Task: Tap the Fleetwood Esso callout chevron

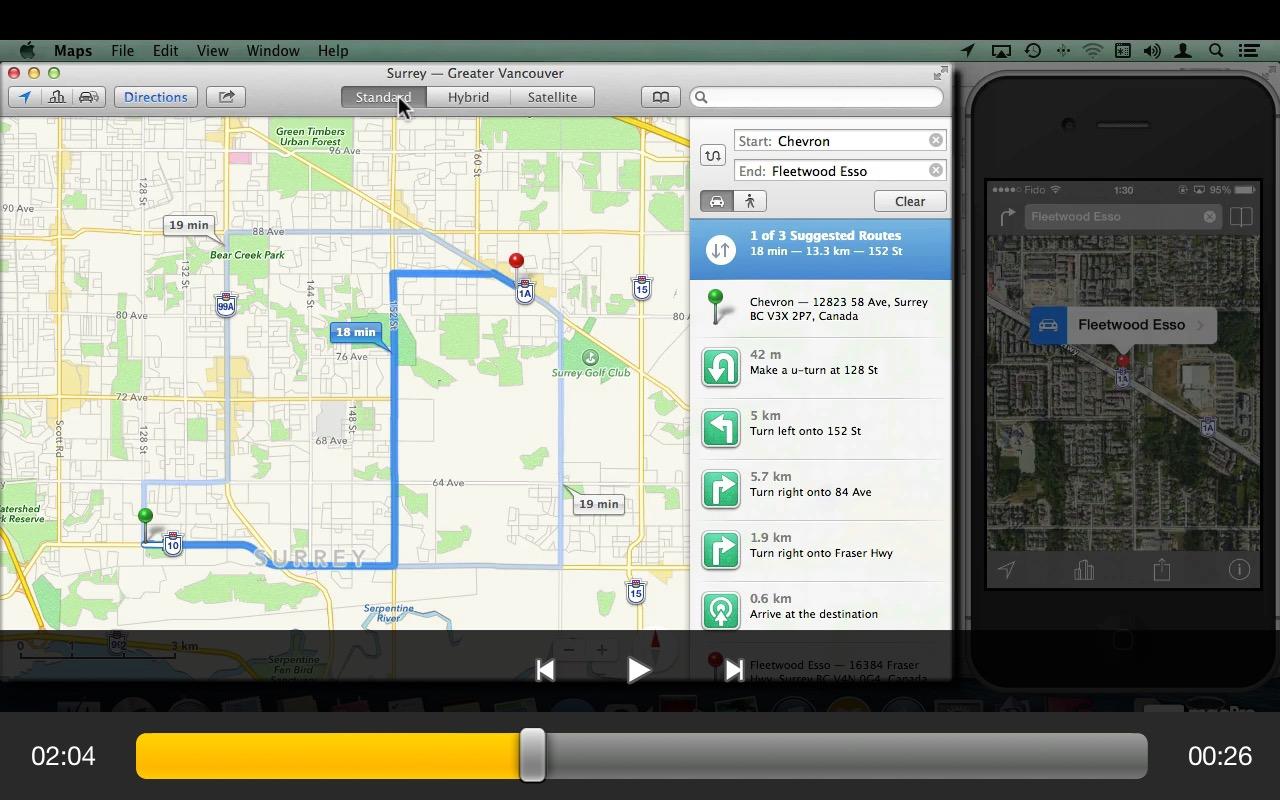Action: 1200,325
